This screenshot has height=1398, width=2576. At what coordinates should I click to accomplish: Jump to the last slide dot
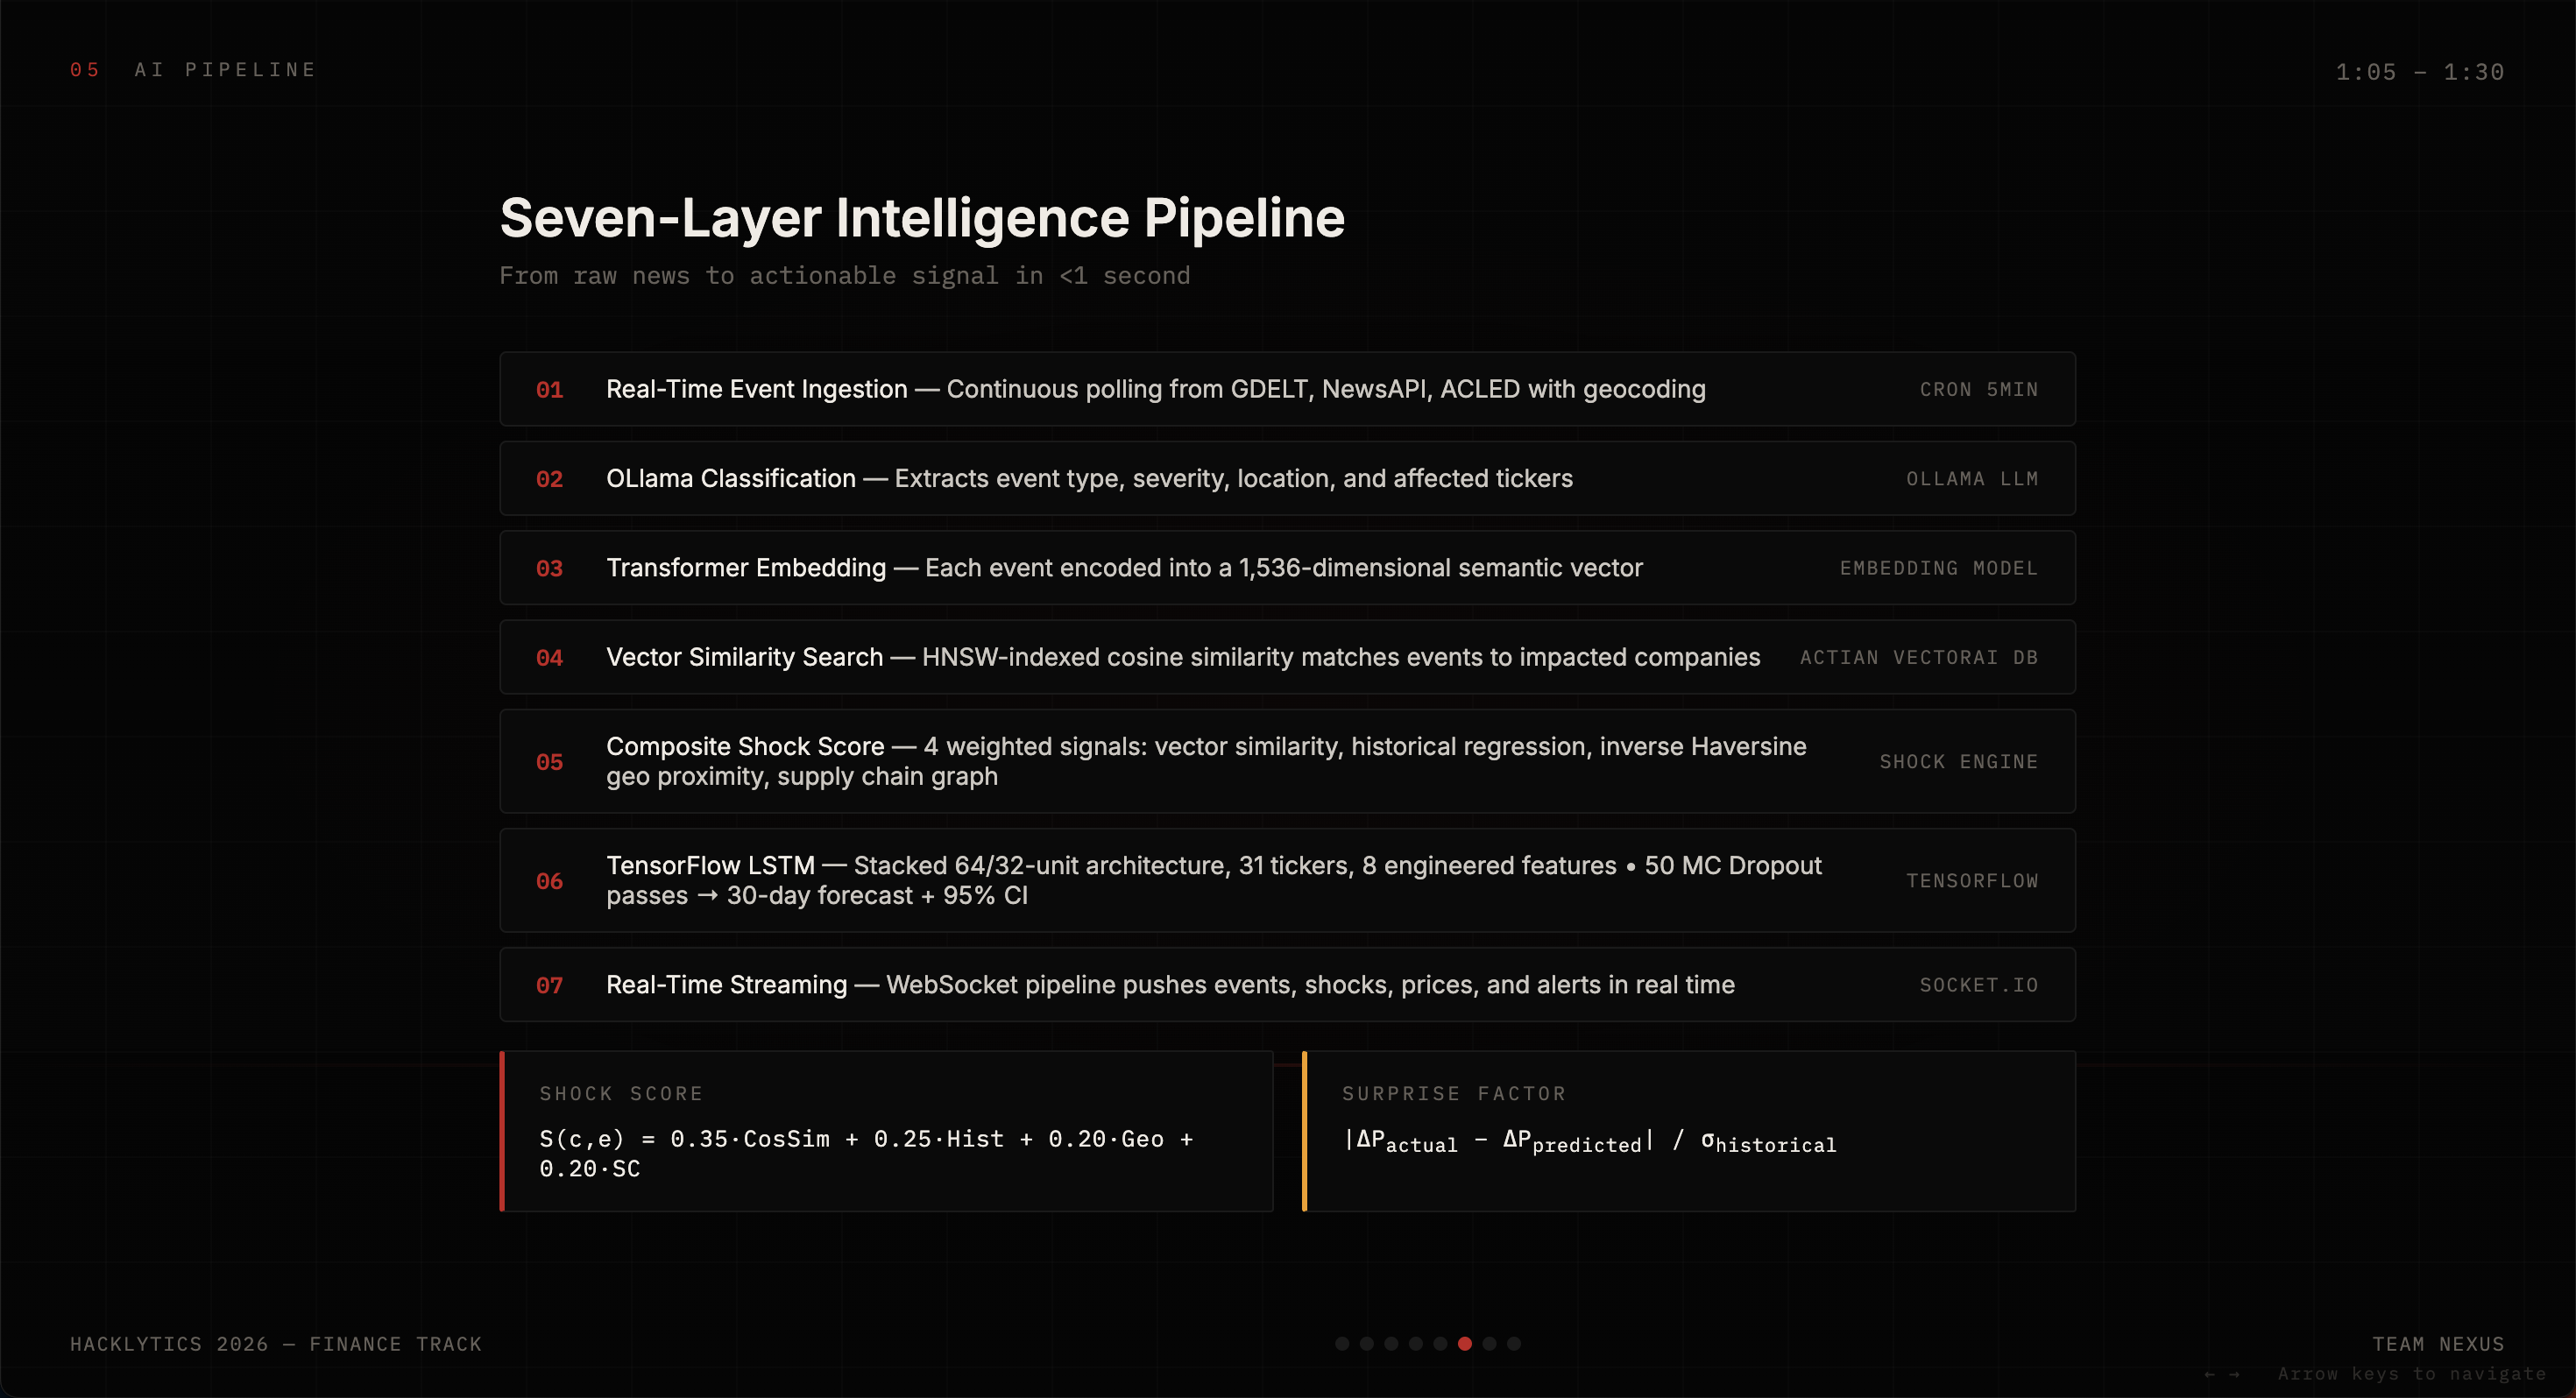coord(1514,1343)
